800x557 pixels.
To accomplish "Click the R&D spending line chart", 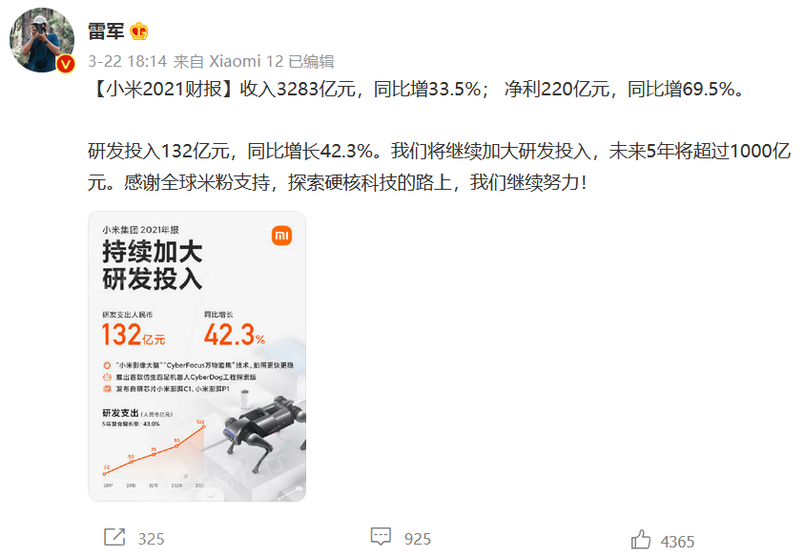I will (153, 451).
